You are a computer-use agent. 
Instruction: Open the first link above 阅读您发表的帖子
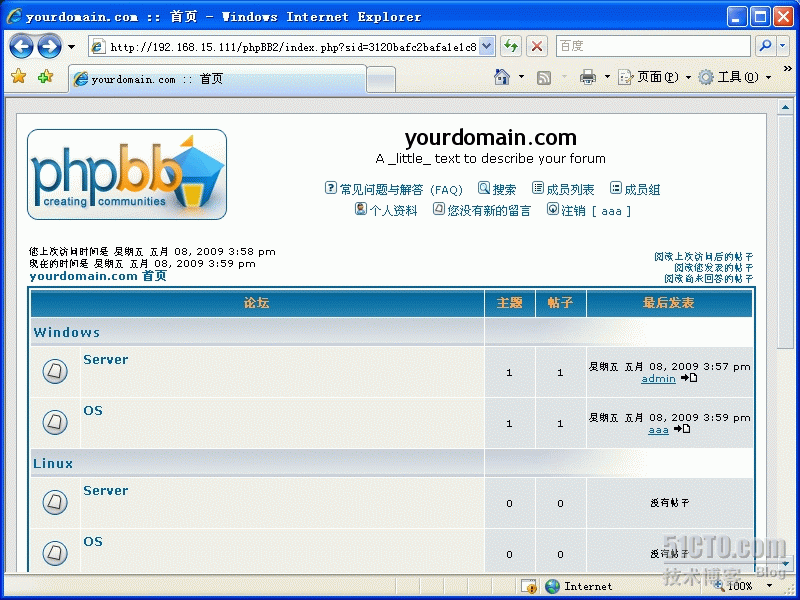tap(704, 257)
